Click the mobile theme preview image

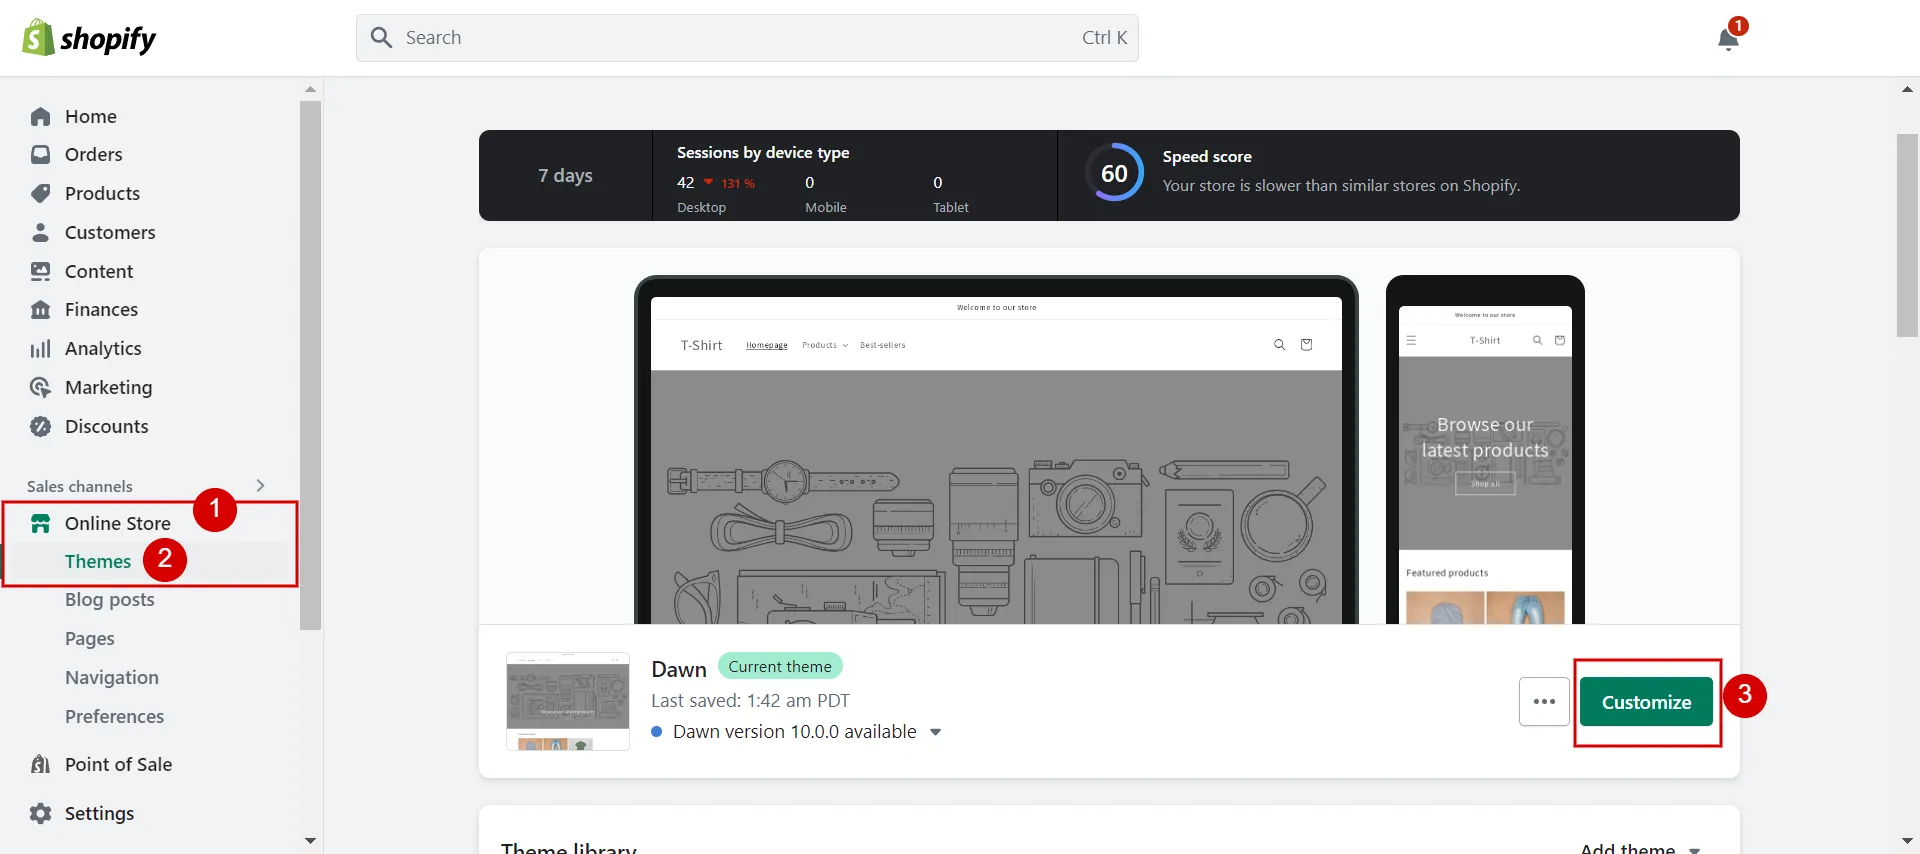tap(1485, 450)
